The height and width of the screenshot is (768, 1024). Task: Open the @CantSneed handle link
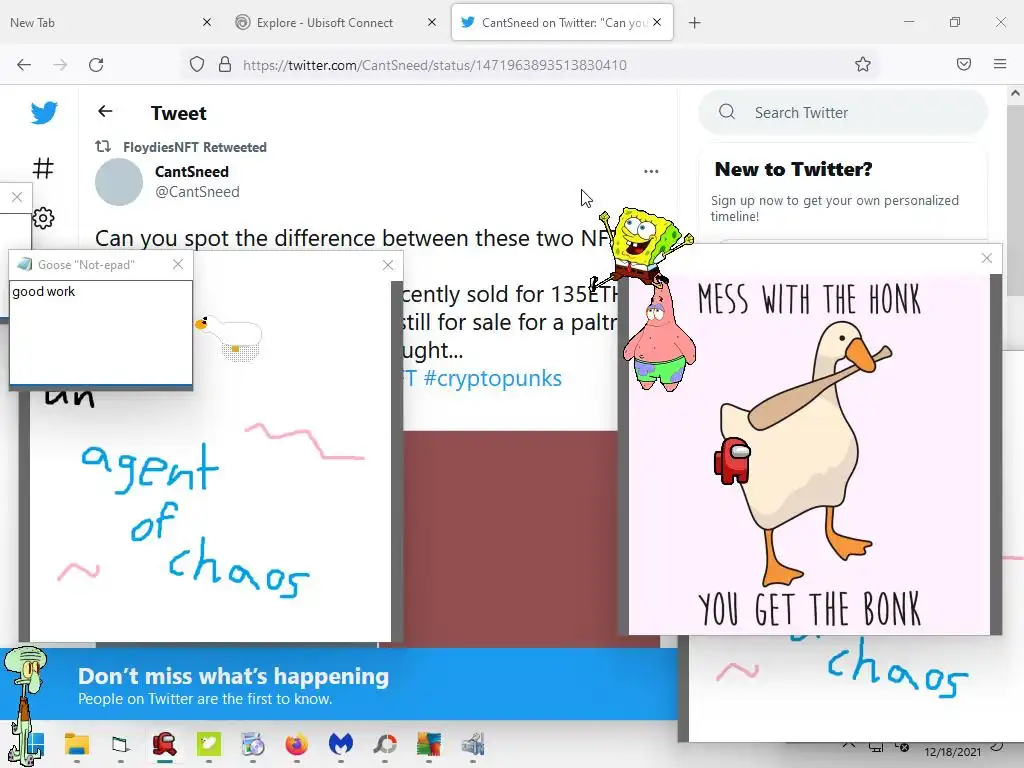pos(197,192)
